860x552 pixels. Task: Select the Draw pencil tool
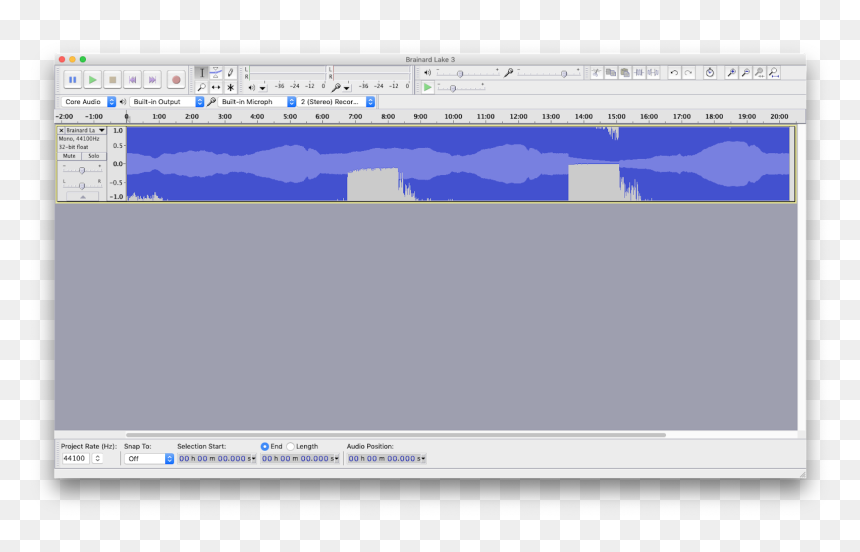click(x=230, y=72)
